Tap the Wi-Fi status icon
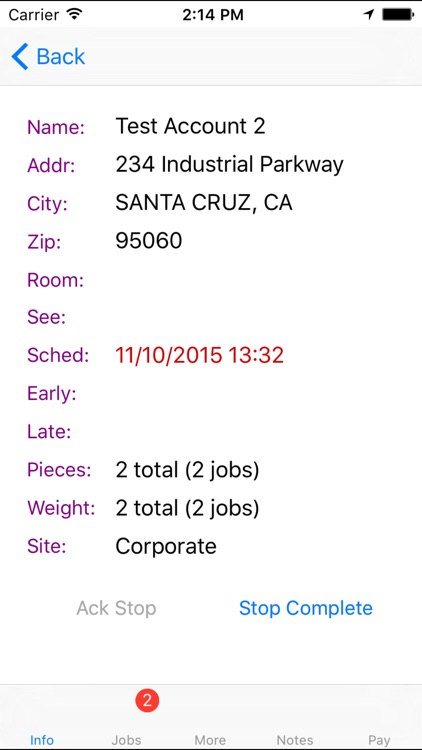This screenshot has width=422, height=750. (x=75, y=14)
